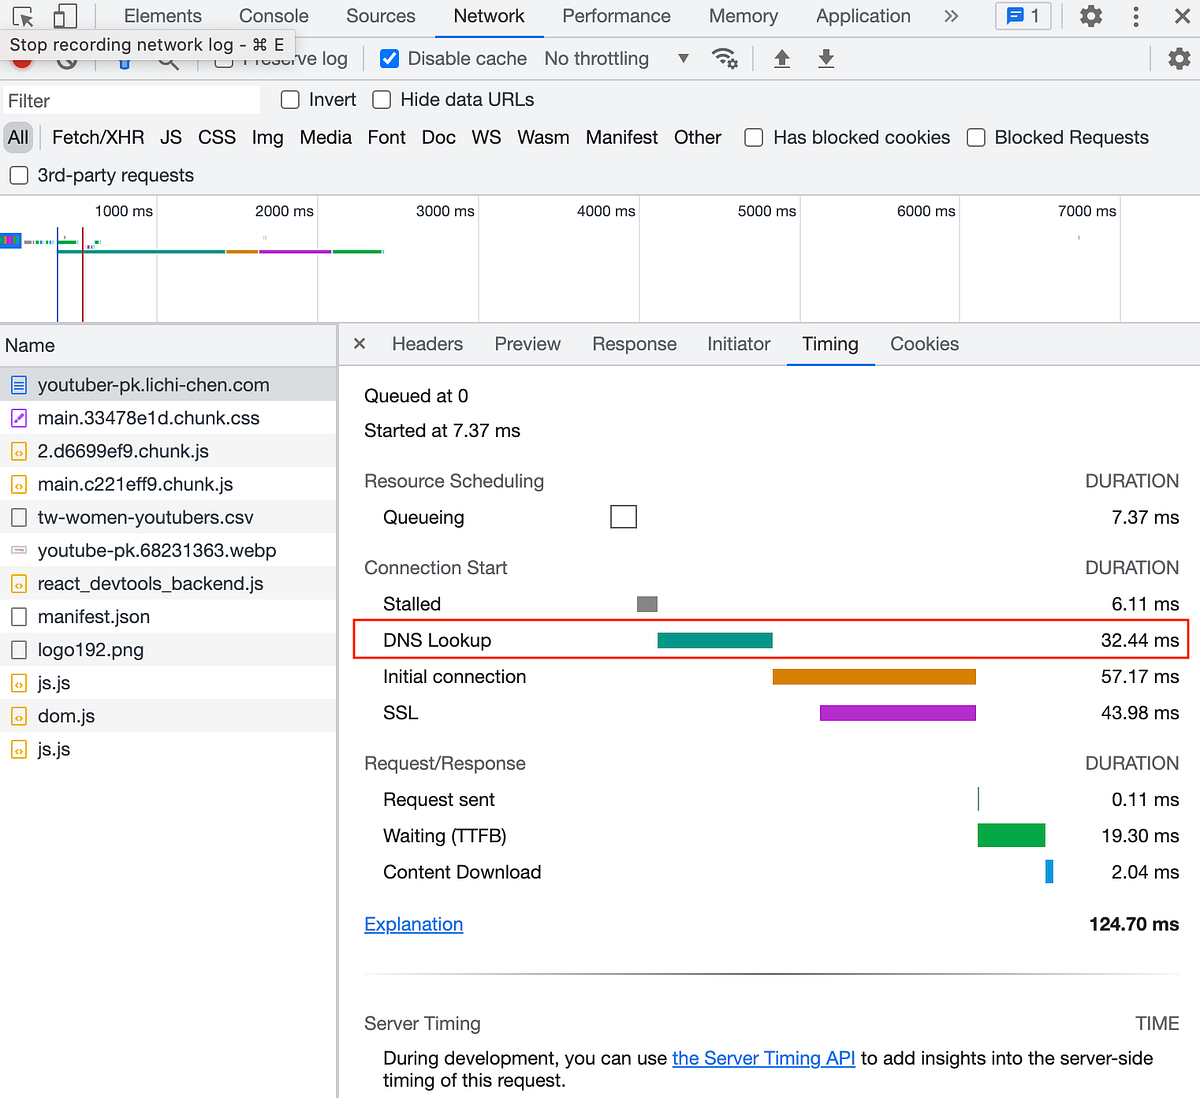Close the request details panel

pyautogui.click(x=360, y=344)
